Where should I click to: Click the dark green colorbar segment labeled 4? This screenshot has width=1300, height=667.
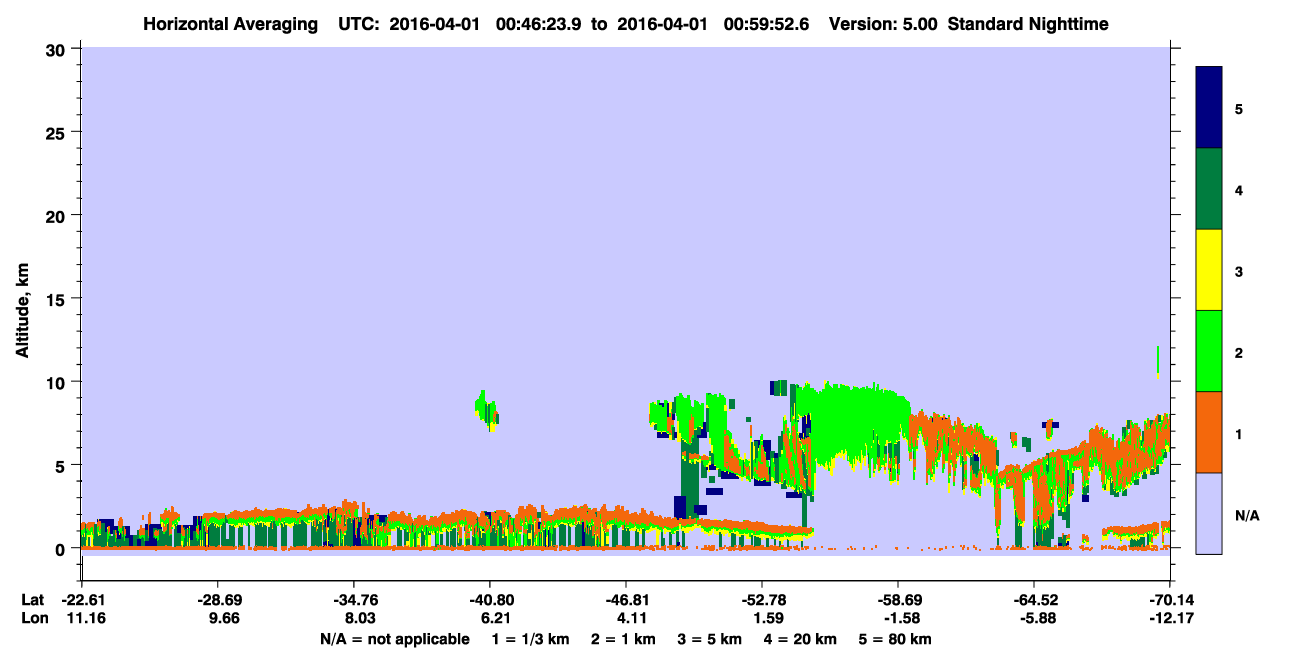click(x=1209, y=189)
